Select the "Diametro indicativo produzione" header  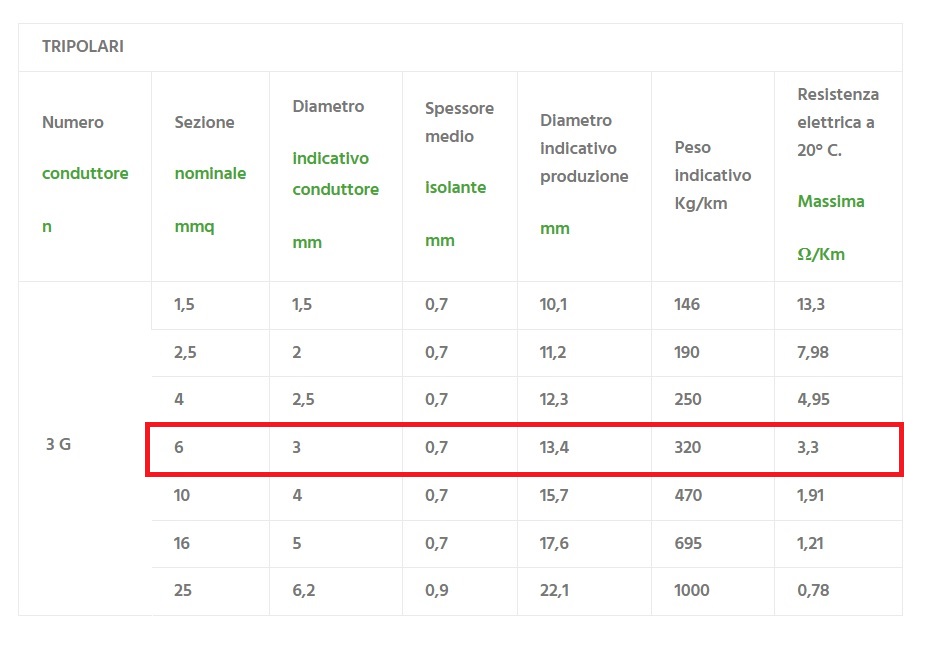[x=584, y=174]
